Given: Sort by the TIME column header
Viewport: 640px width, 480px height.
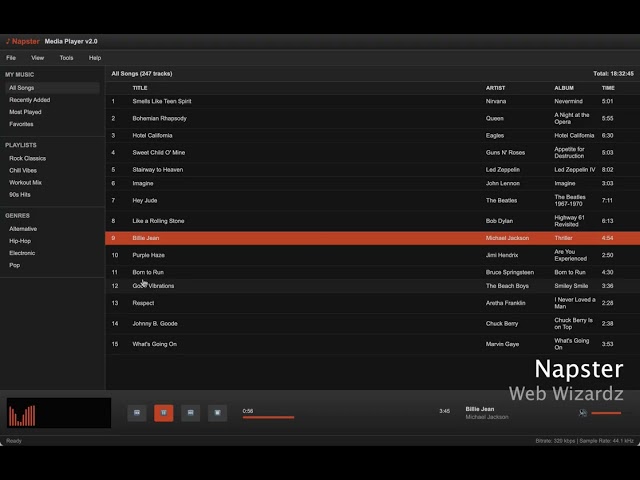Looking at the screenshot, I should click(608, 88).
